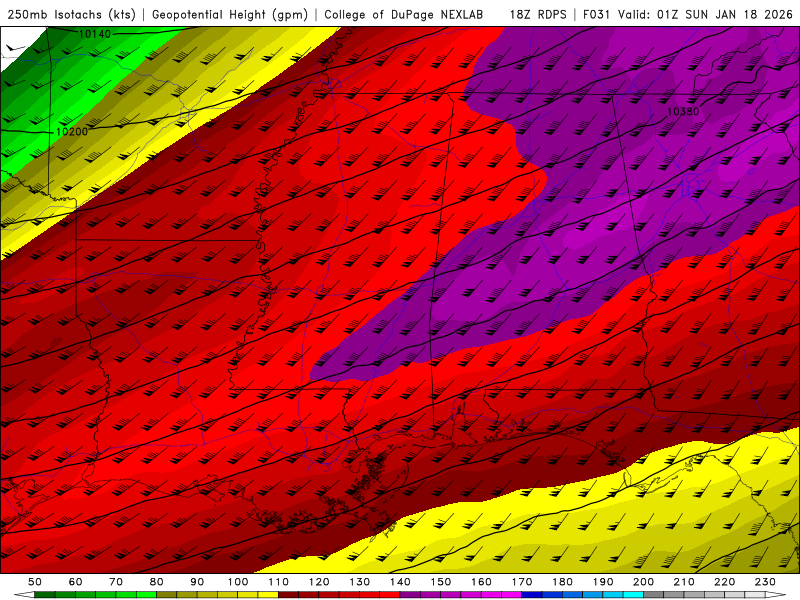Image resolution: width=800 pixels, height=600 pixels.
Task: Select the '170' tick label on the legend
Action: pyautogui.click(x=522, y=582)
